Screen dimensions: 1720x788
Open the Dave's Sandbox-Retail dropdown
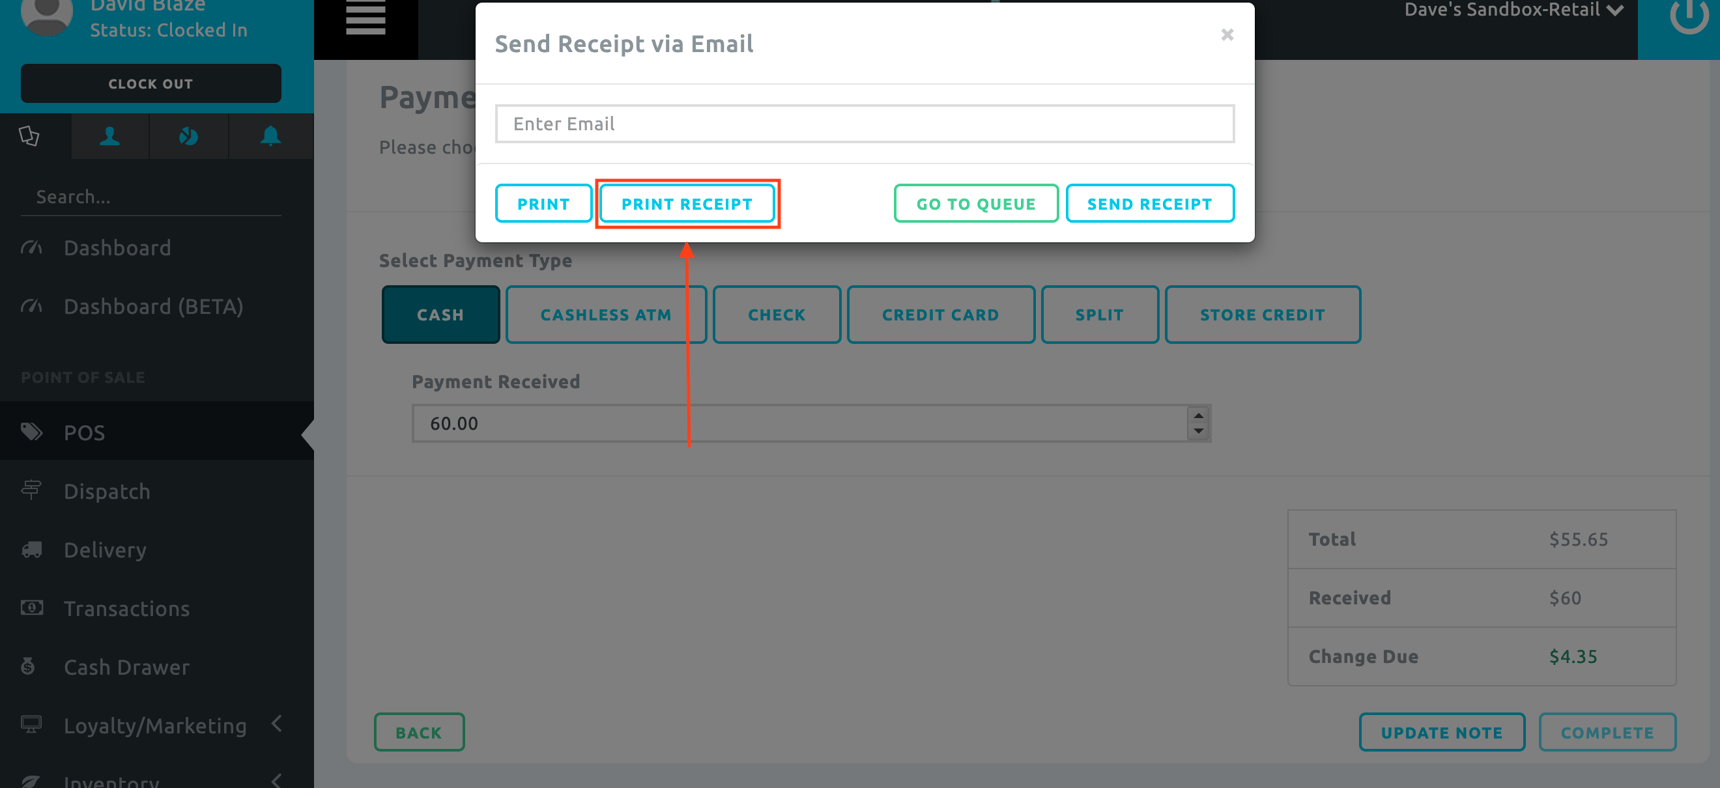click(1513, 11)
